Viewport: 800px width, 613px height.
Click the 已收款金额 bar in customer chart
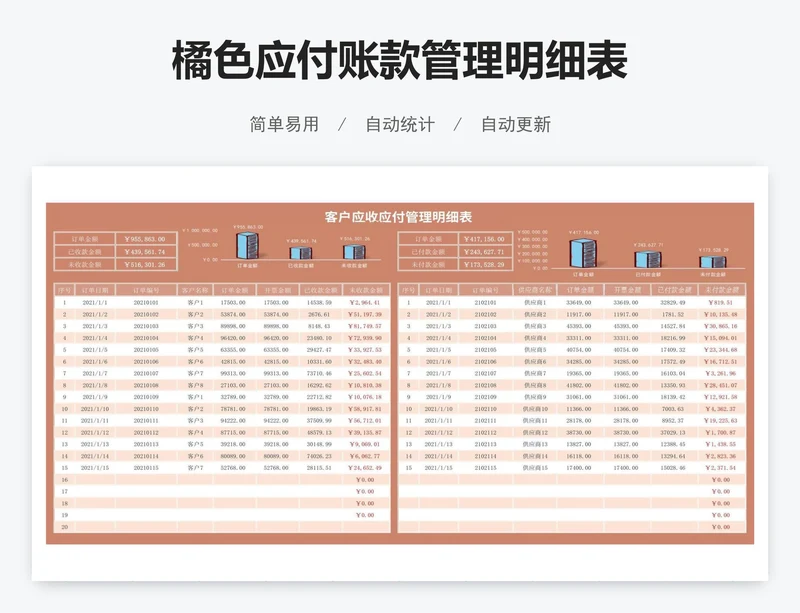pyautogui.click(x=301, y=253)
